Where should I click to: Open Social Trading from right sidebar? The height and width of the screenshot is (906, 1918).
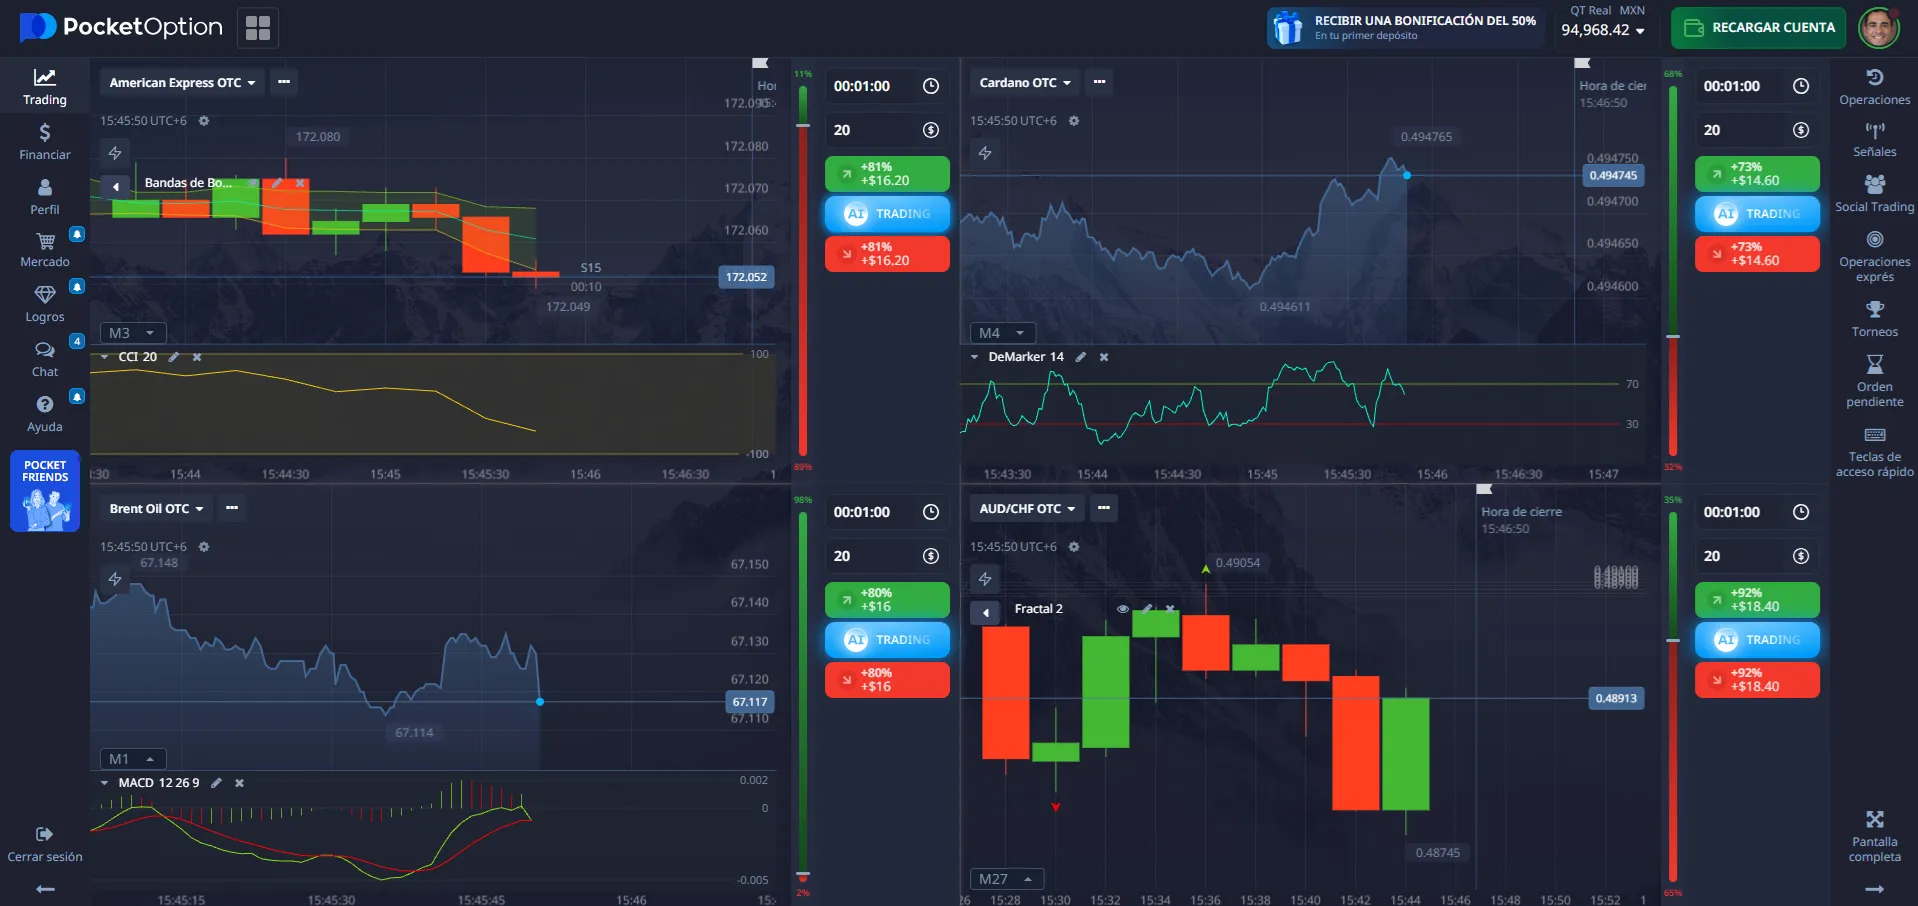1874,185
